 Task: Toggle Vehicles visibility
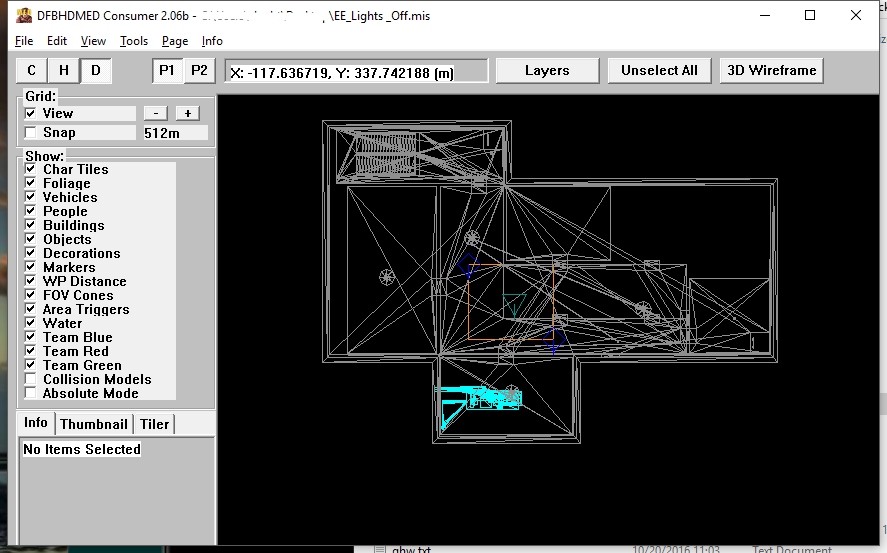pyautogui.click(x=31, y=197)
